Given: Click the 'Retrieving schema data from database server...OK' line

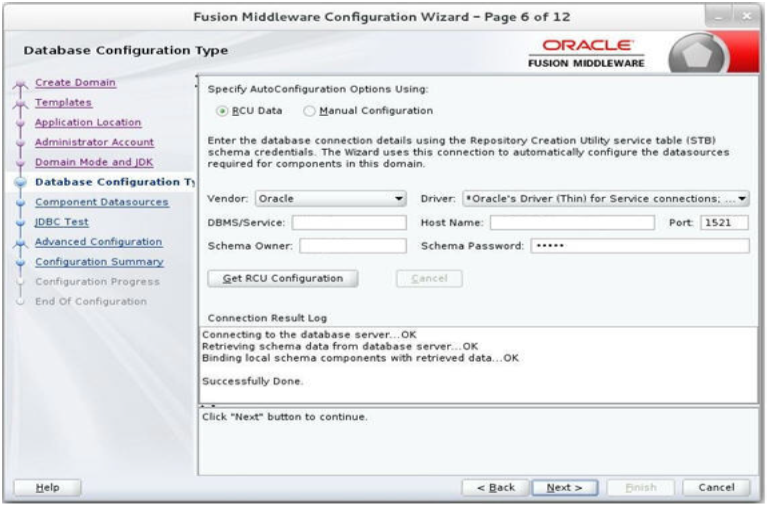Looking at the screenshot, I should coord(340,347).
